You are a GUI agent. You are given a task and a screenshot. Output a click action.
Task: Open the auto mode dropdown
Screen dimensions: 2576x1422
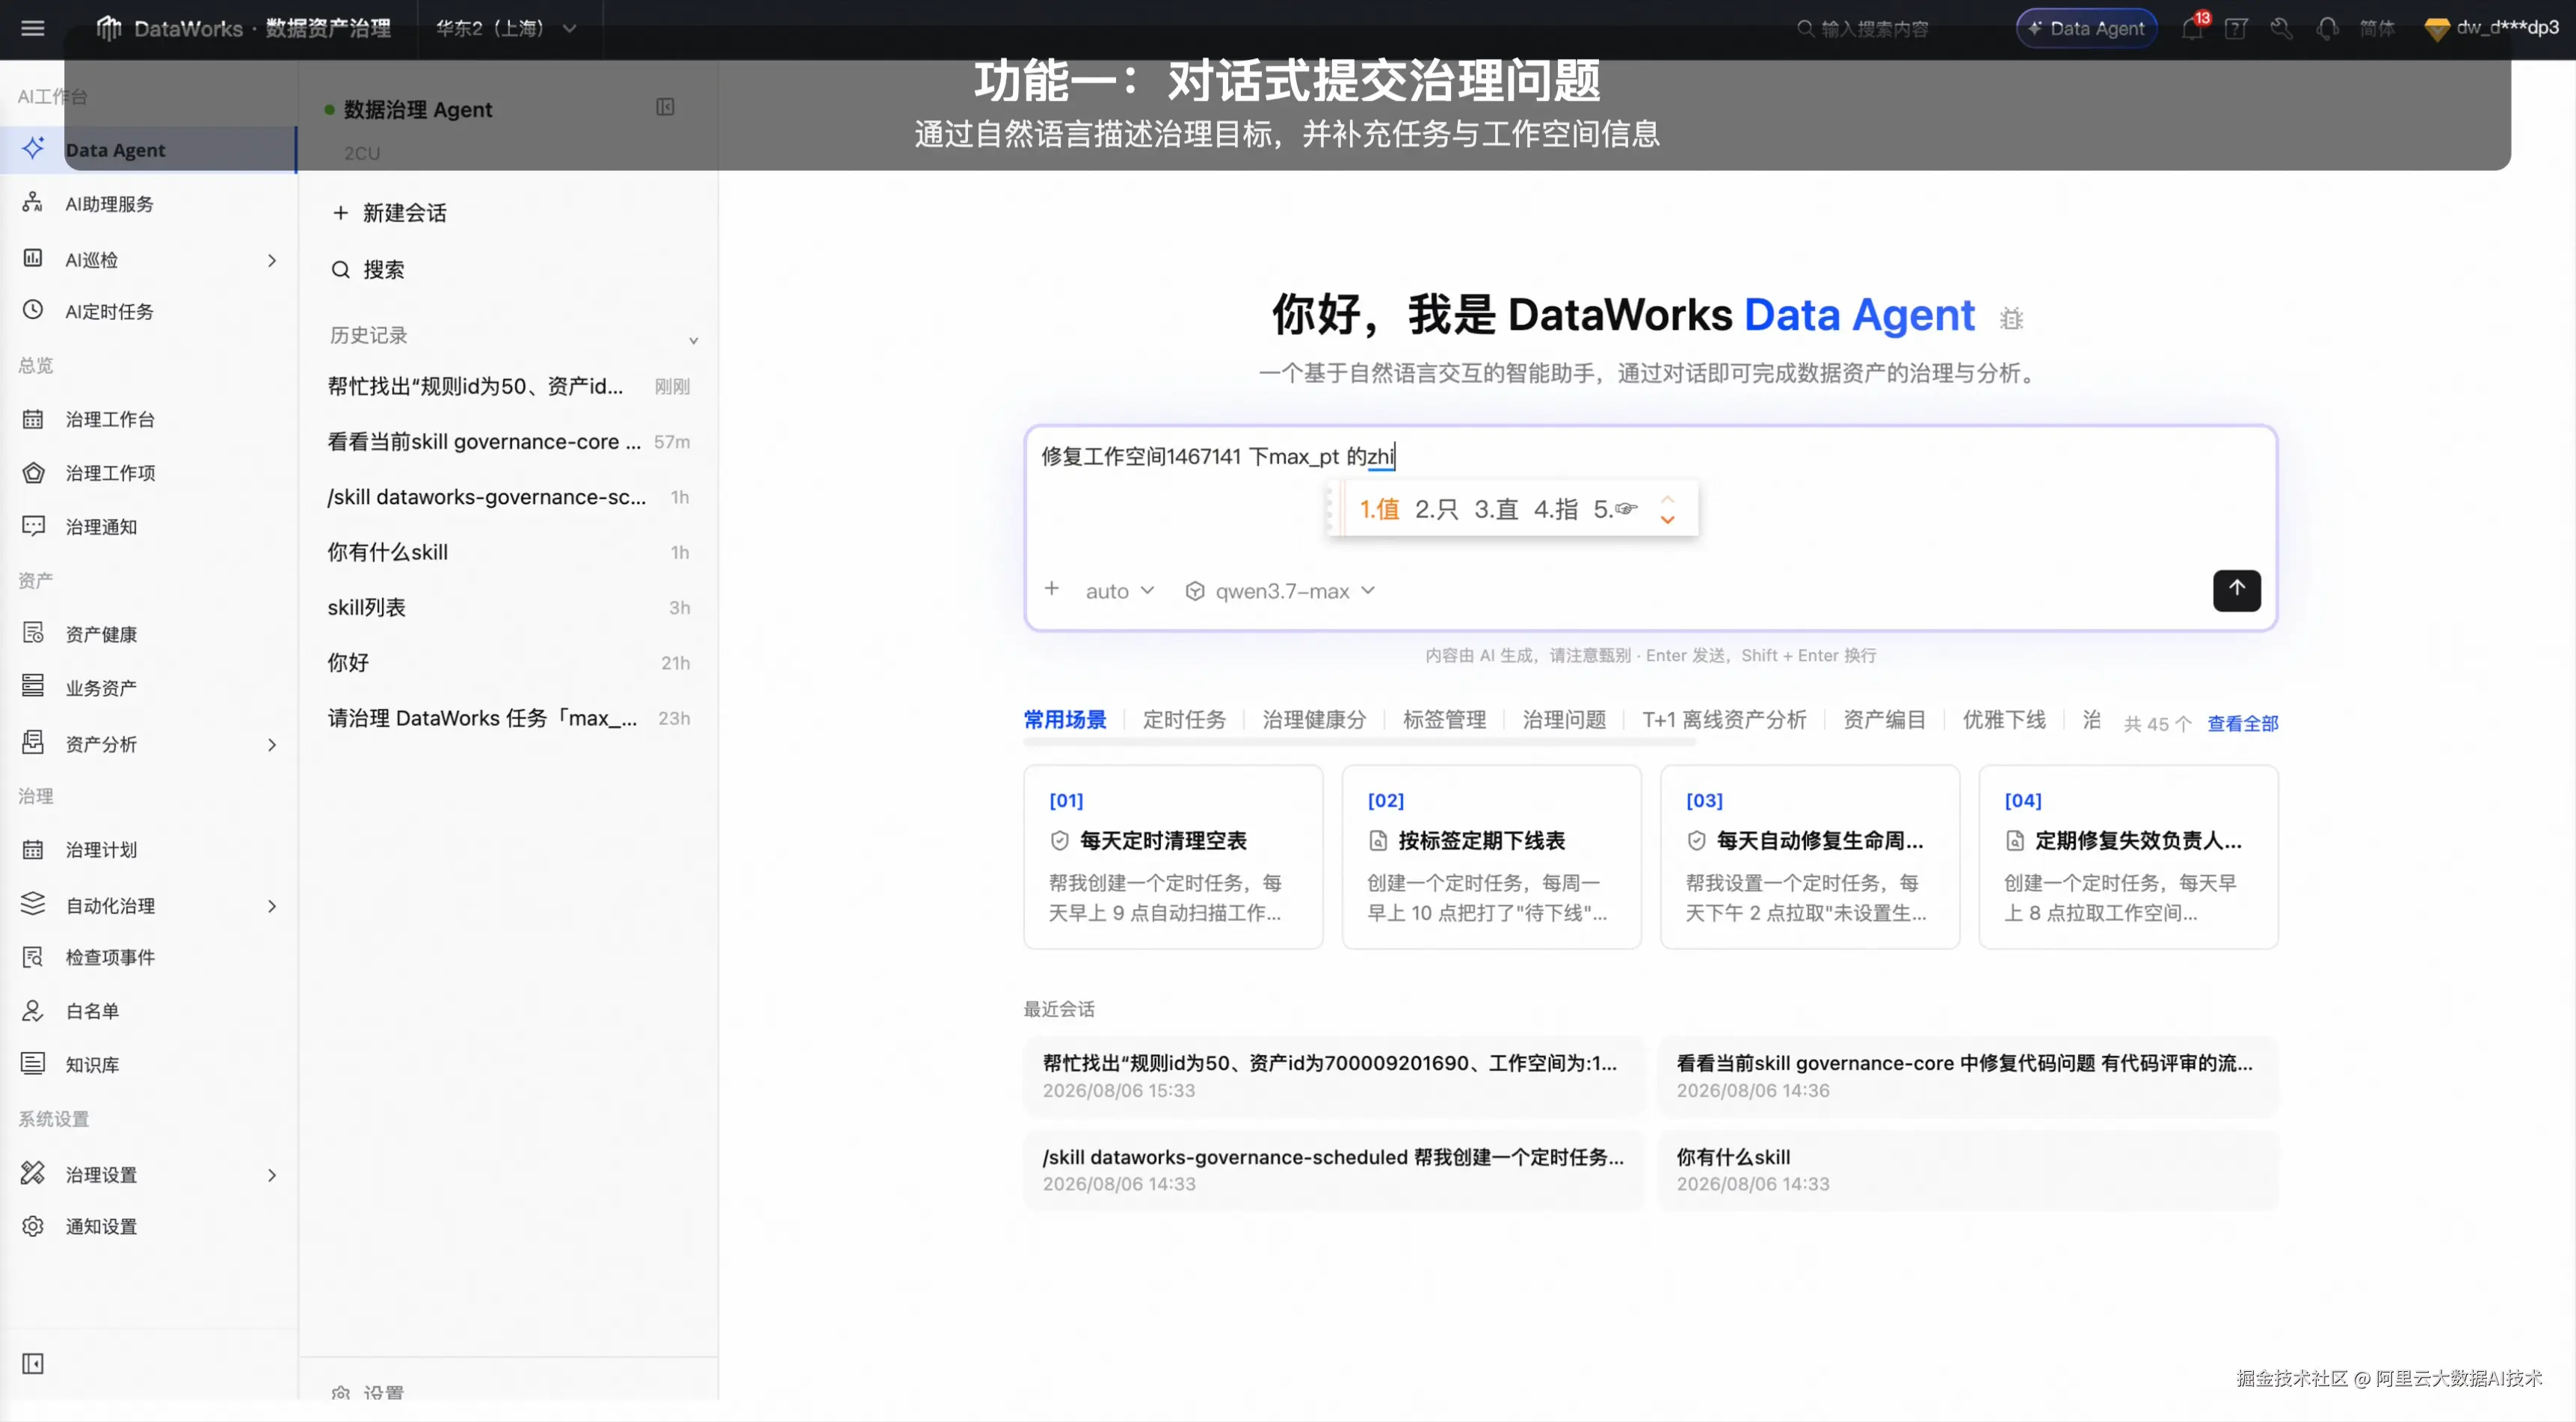pyautogui.click(x=1120, y=591)
